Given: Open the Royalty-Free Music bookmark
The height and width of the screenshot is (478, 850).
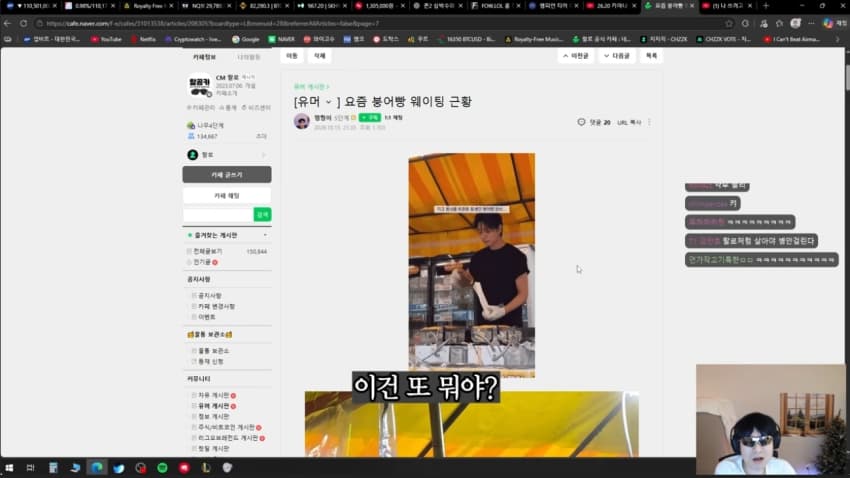Looking at the screenshot, I should coord(534,39).
